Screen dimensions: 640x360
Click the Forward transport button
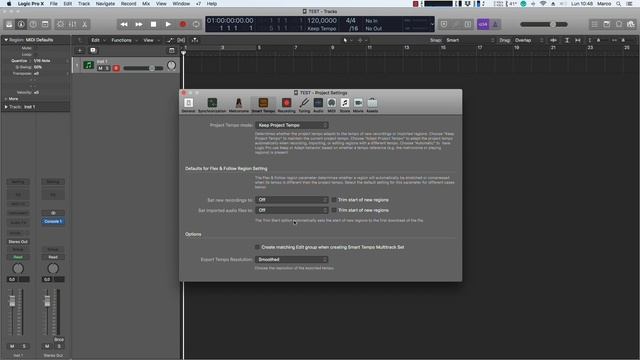[x=139, y=24]
